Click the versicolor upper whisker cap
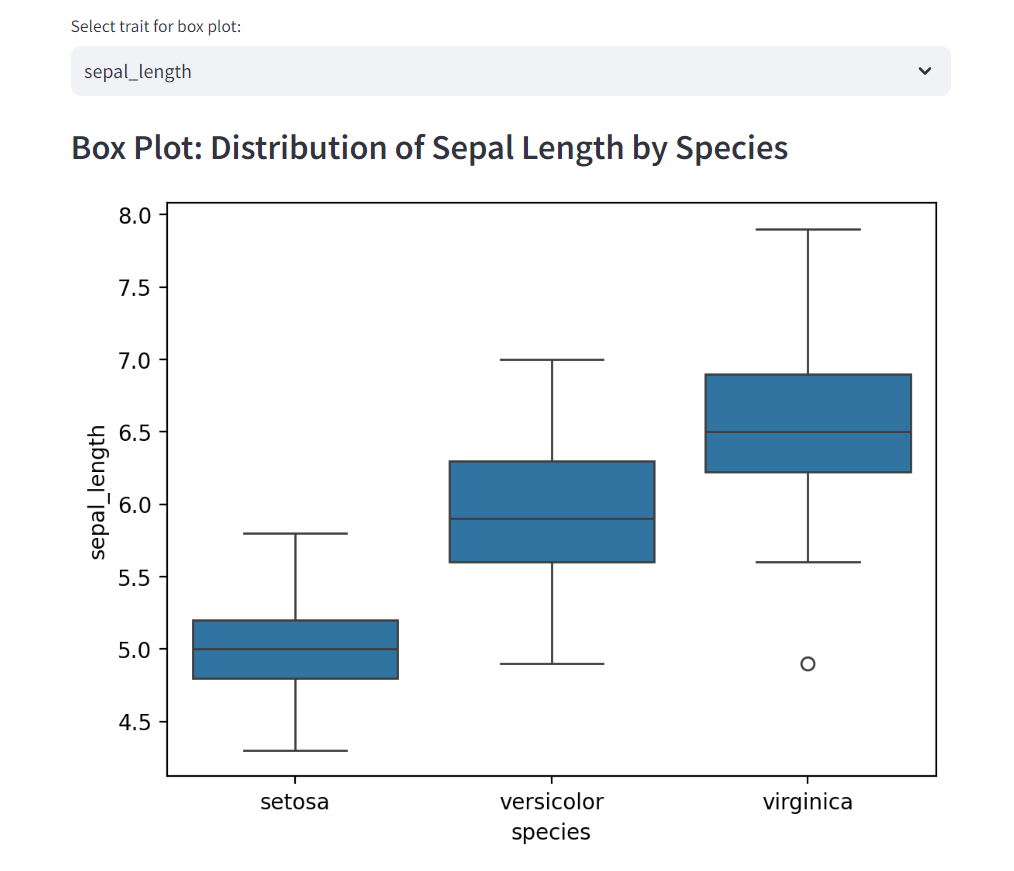Image resolution: width=1014 pixels, height=871 pixels. tap(551, 359)
